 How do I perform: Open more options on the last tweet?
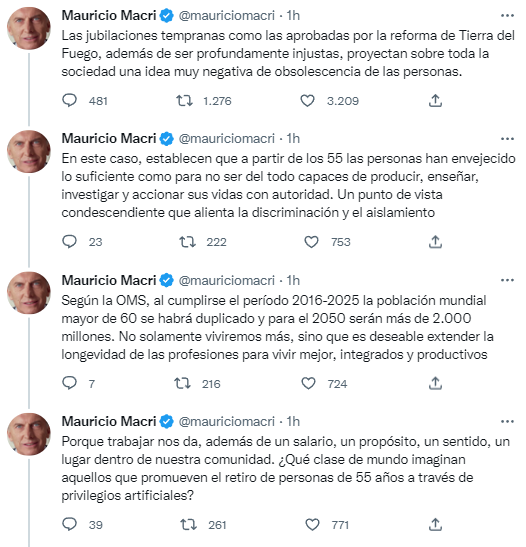(507, 422)
